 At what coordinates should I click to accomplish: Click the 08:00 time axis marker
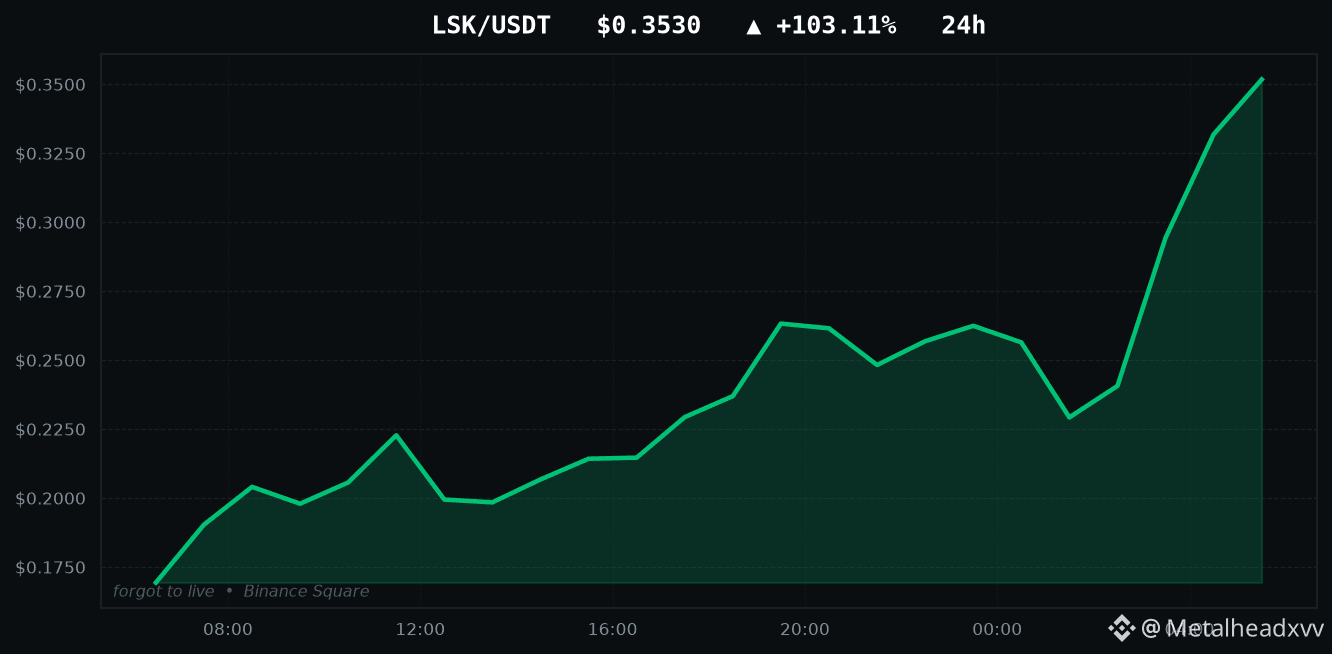point(228,630)
